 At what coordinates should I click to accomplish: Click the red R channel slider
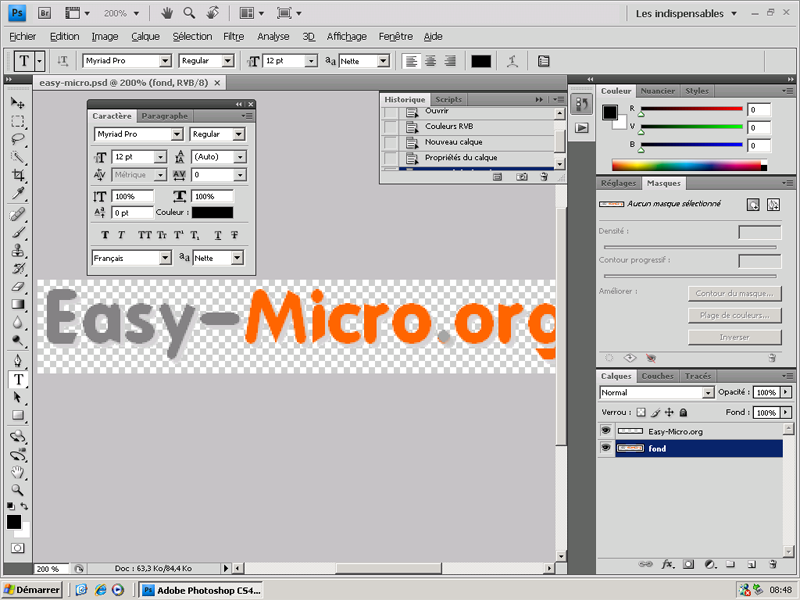691,109
